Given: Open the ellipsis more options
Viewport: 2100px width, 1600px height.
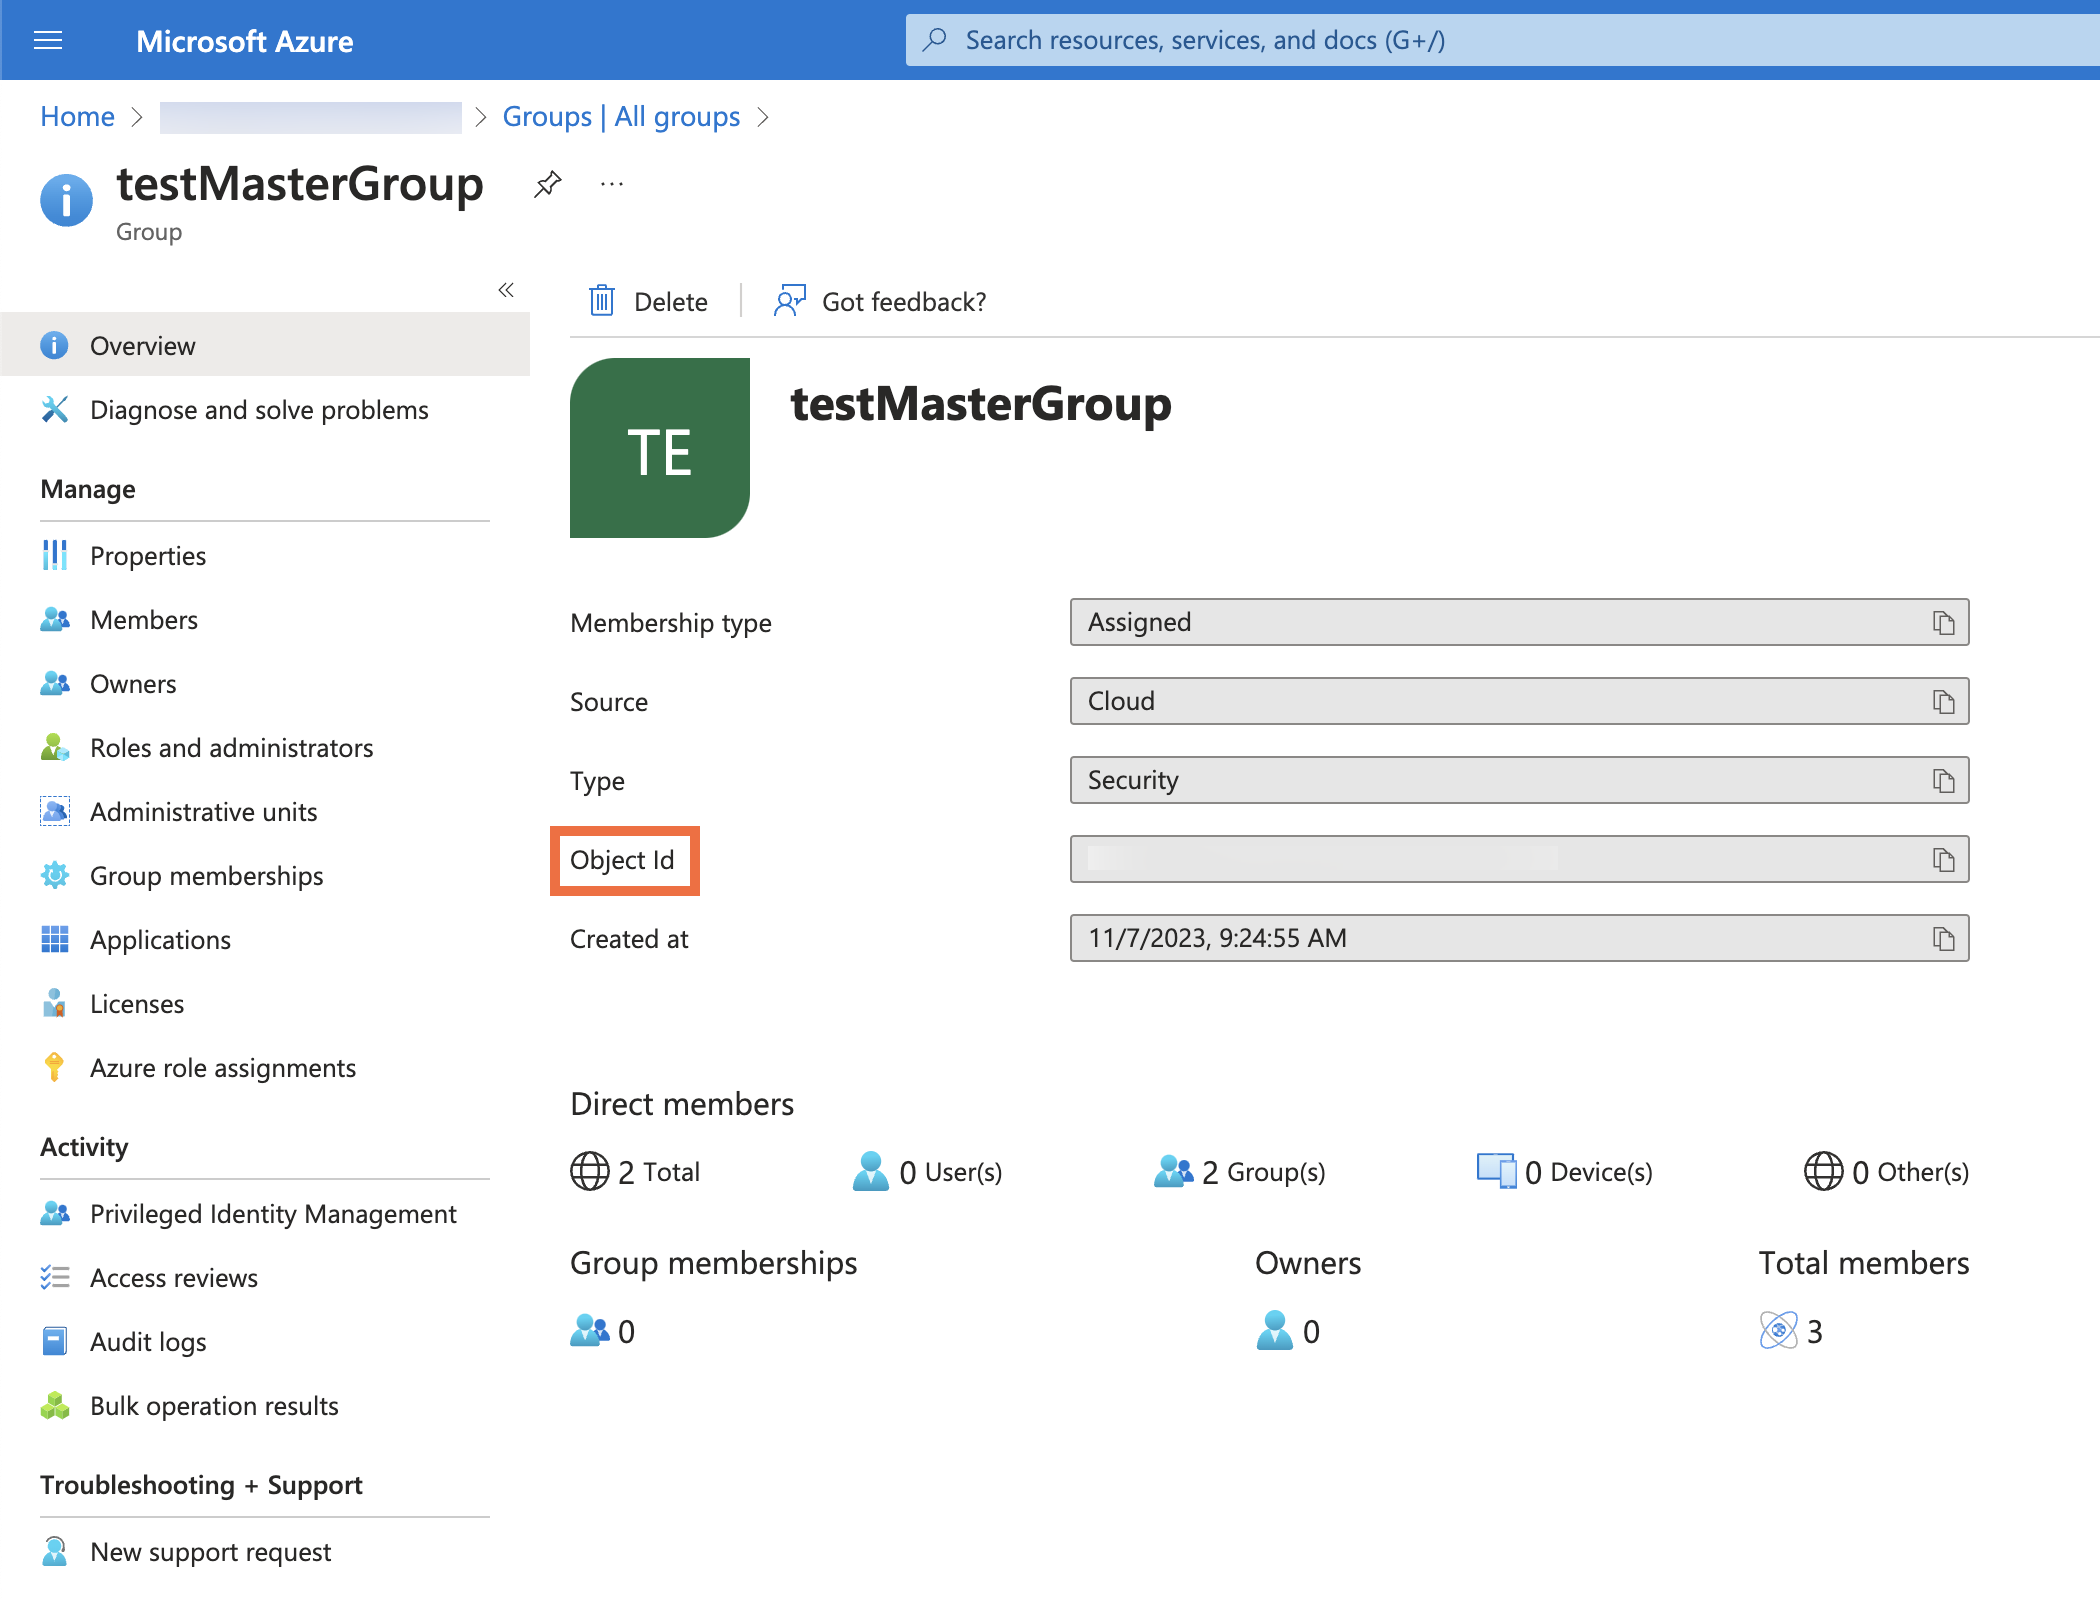Looking at the screenshot, I should pos(612,184).
